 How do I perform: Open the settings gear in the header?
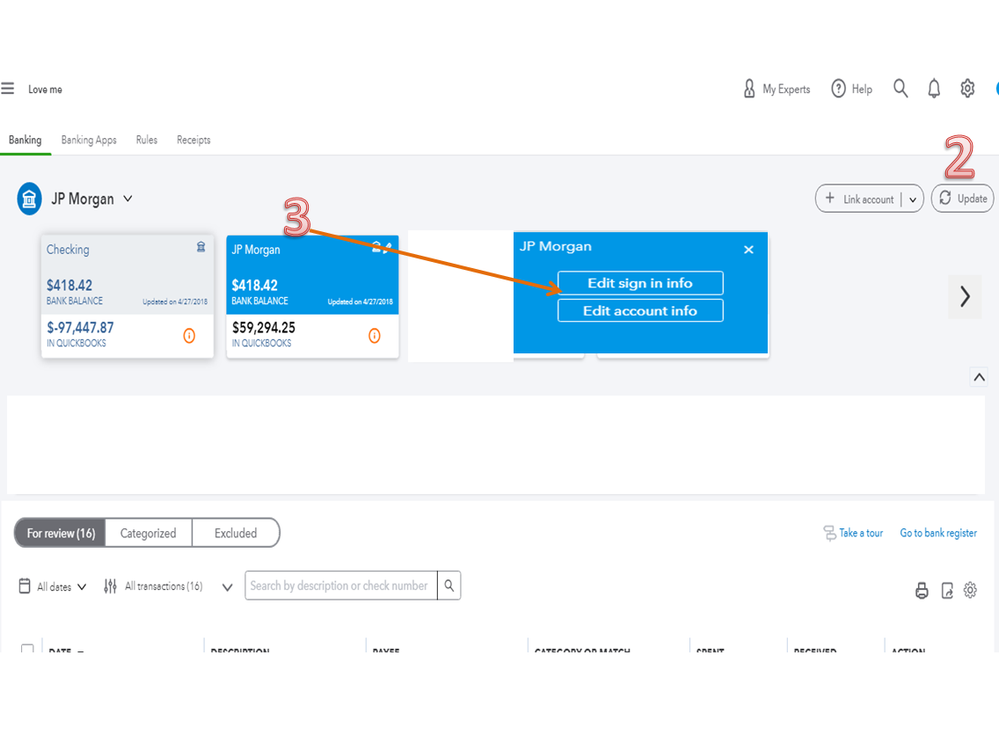coord(967,89)
